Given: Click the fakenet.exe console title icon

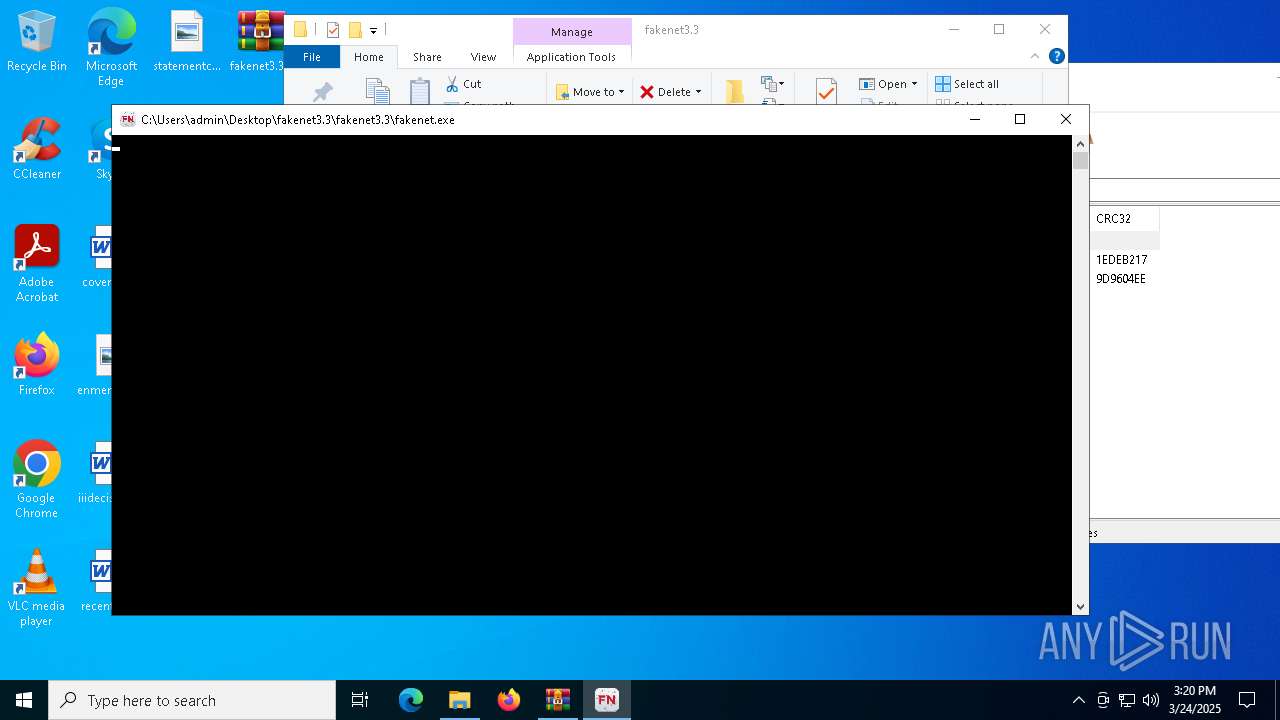Looking at the screenshot, I should tap(128, 120).
